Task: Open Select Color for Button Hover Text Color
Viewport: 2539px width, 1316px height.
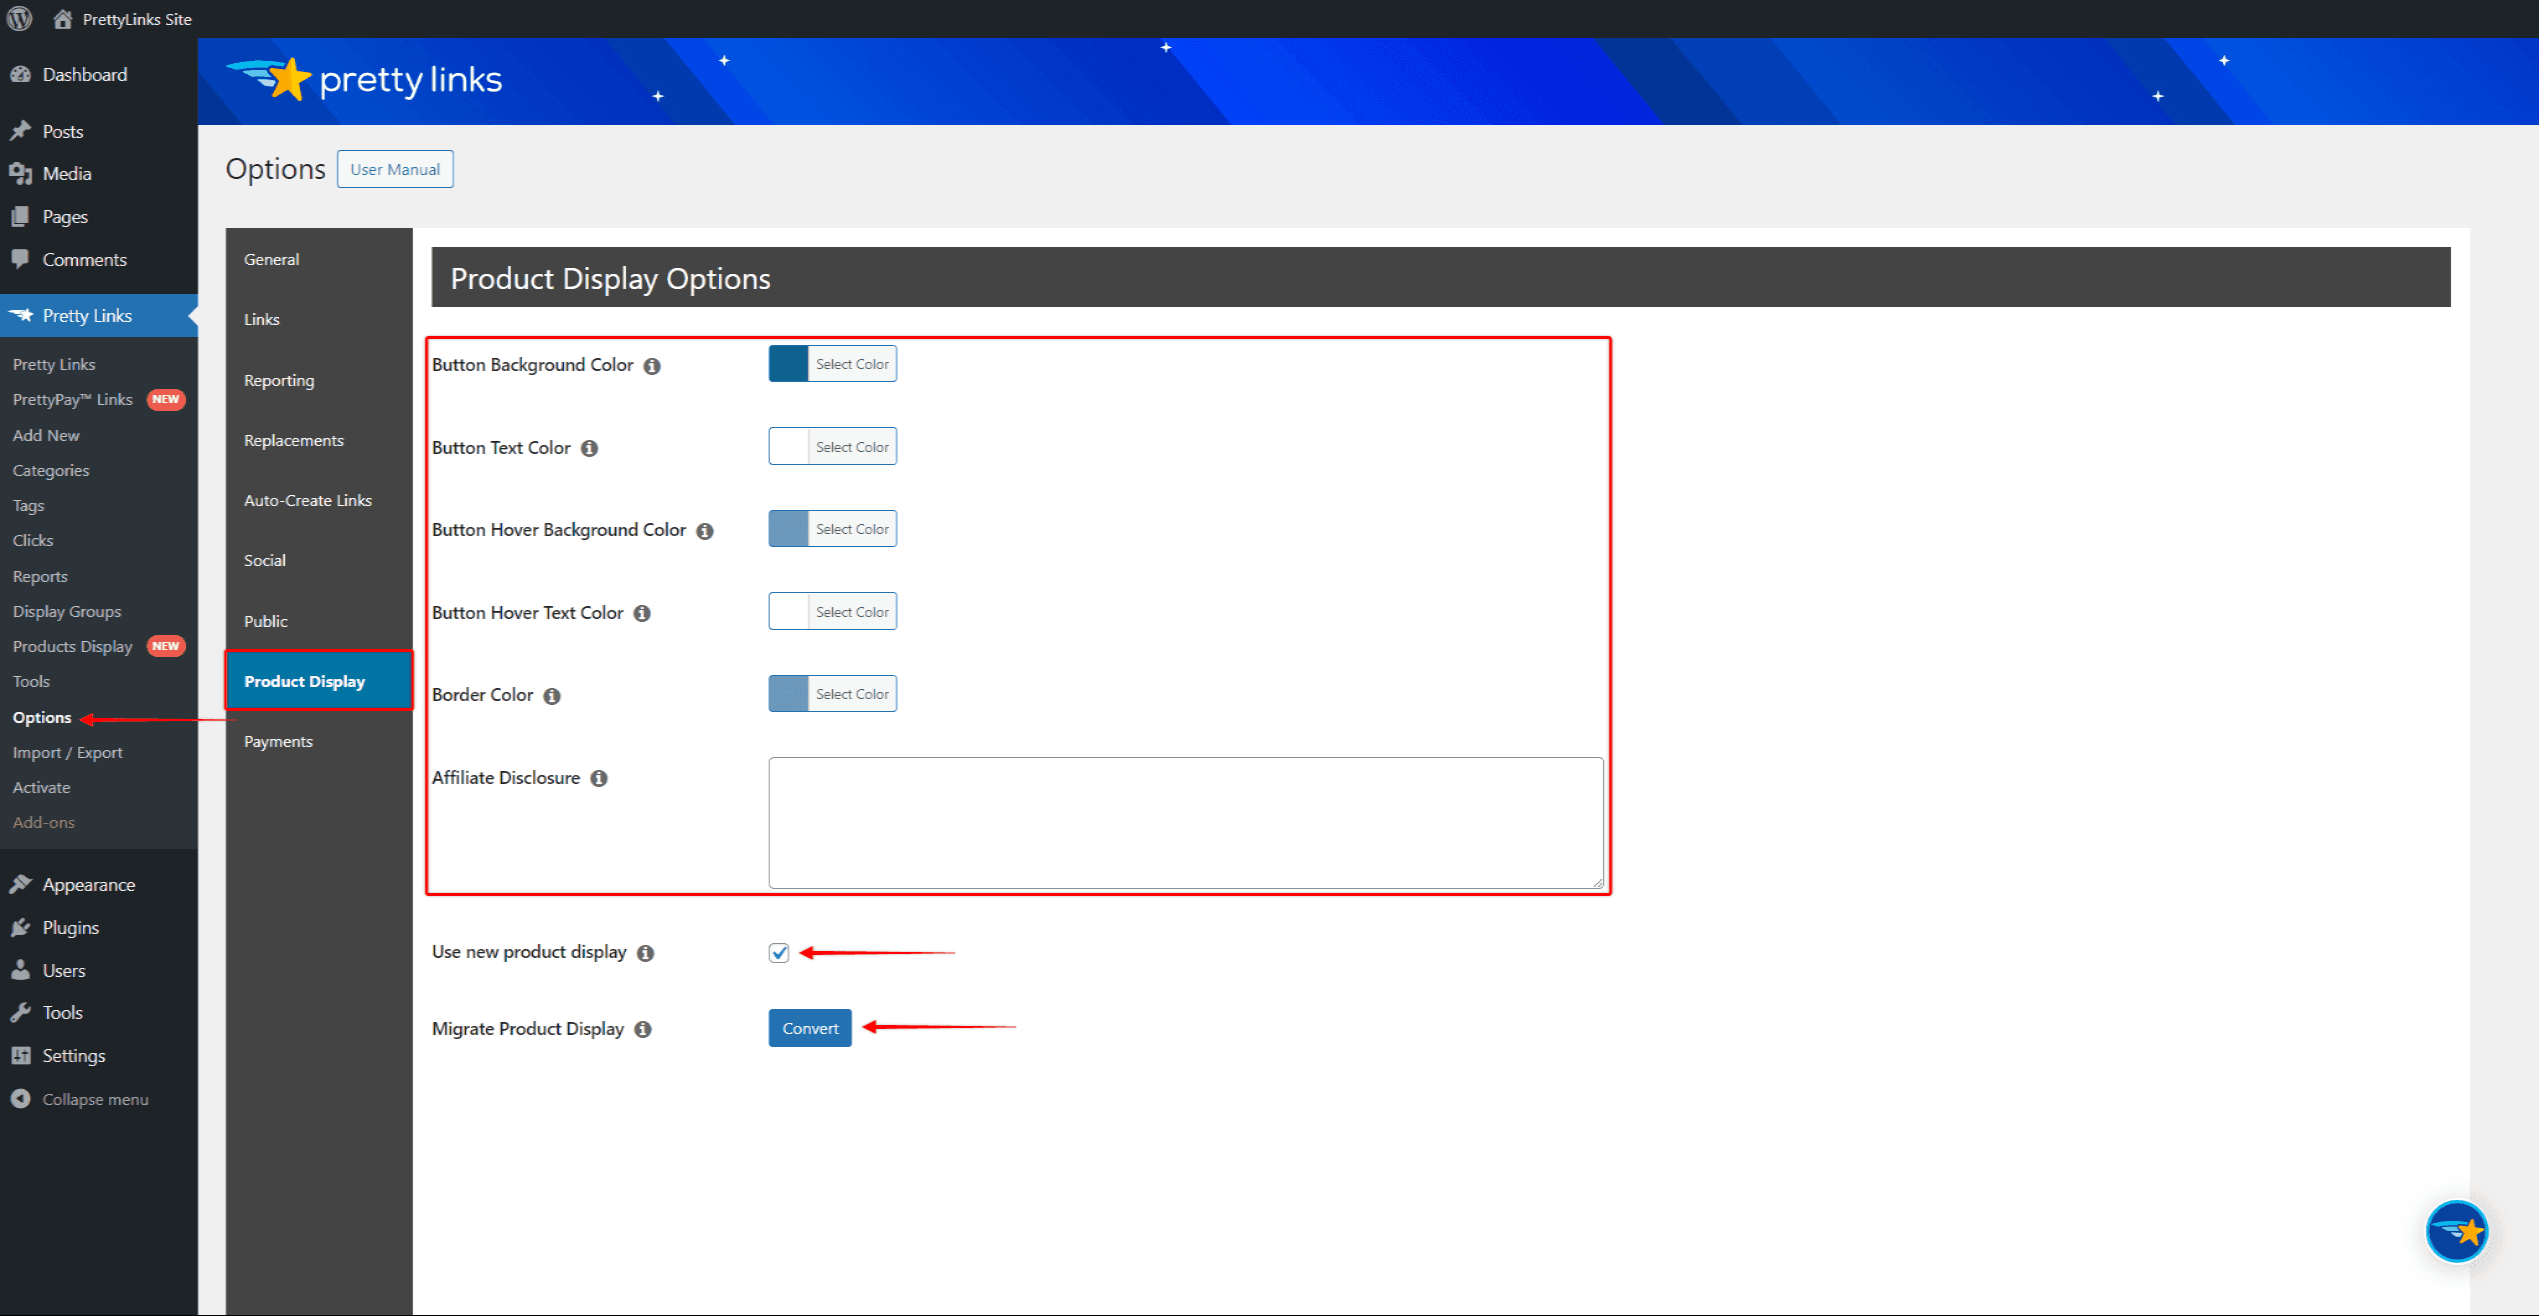Action: [851, 612]
